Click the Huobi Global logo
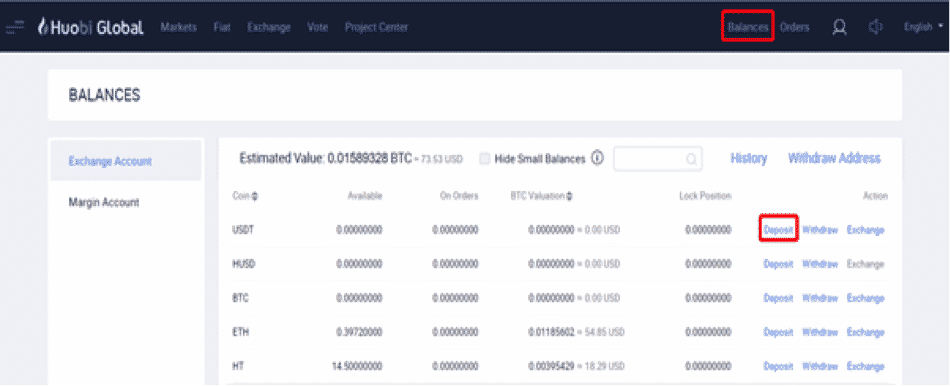 (91, 27)
